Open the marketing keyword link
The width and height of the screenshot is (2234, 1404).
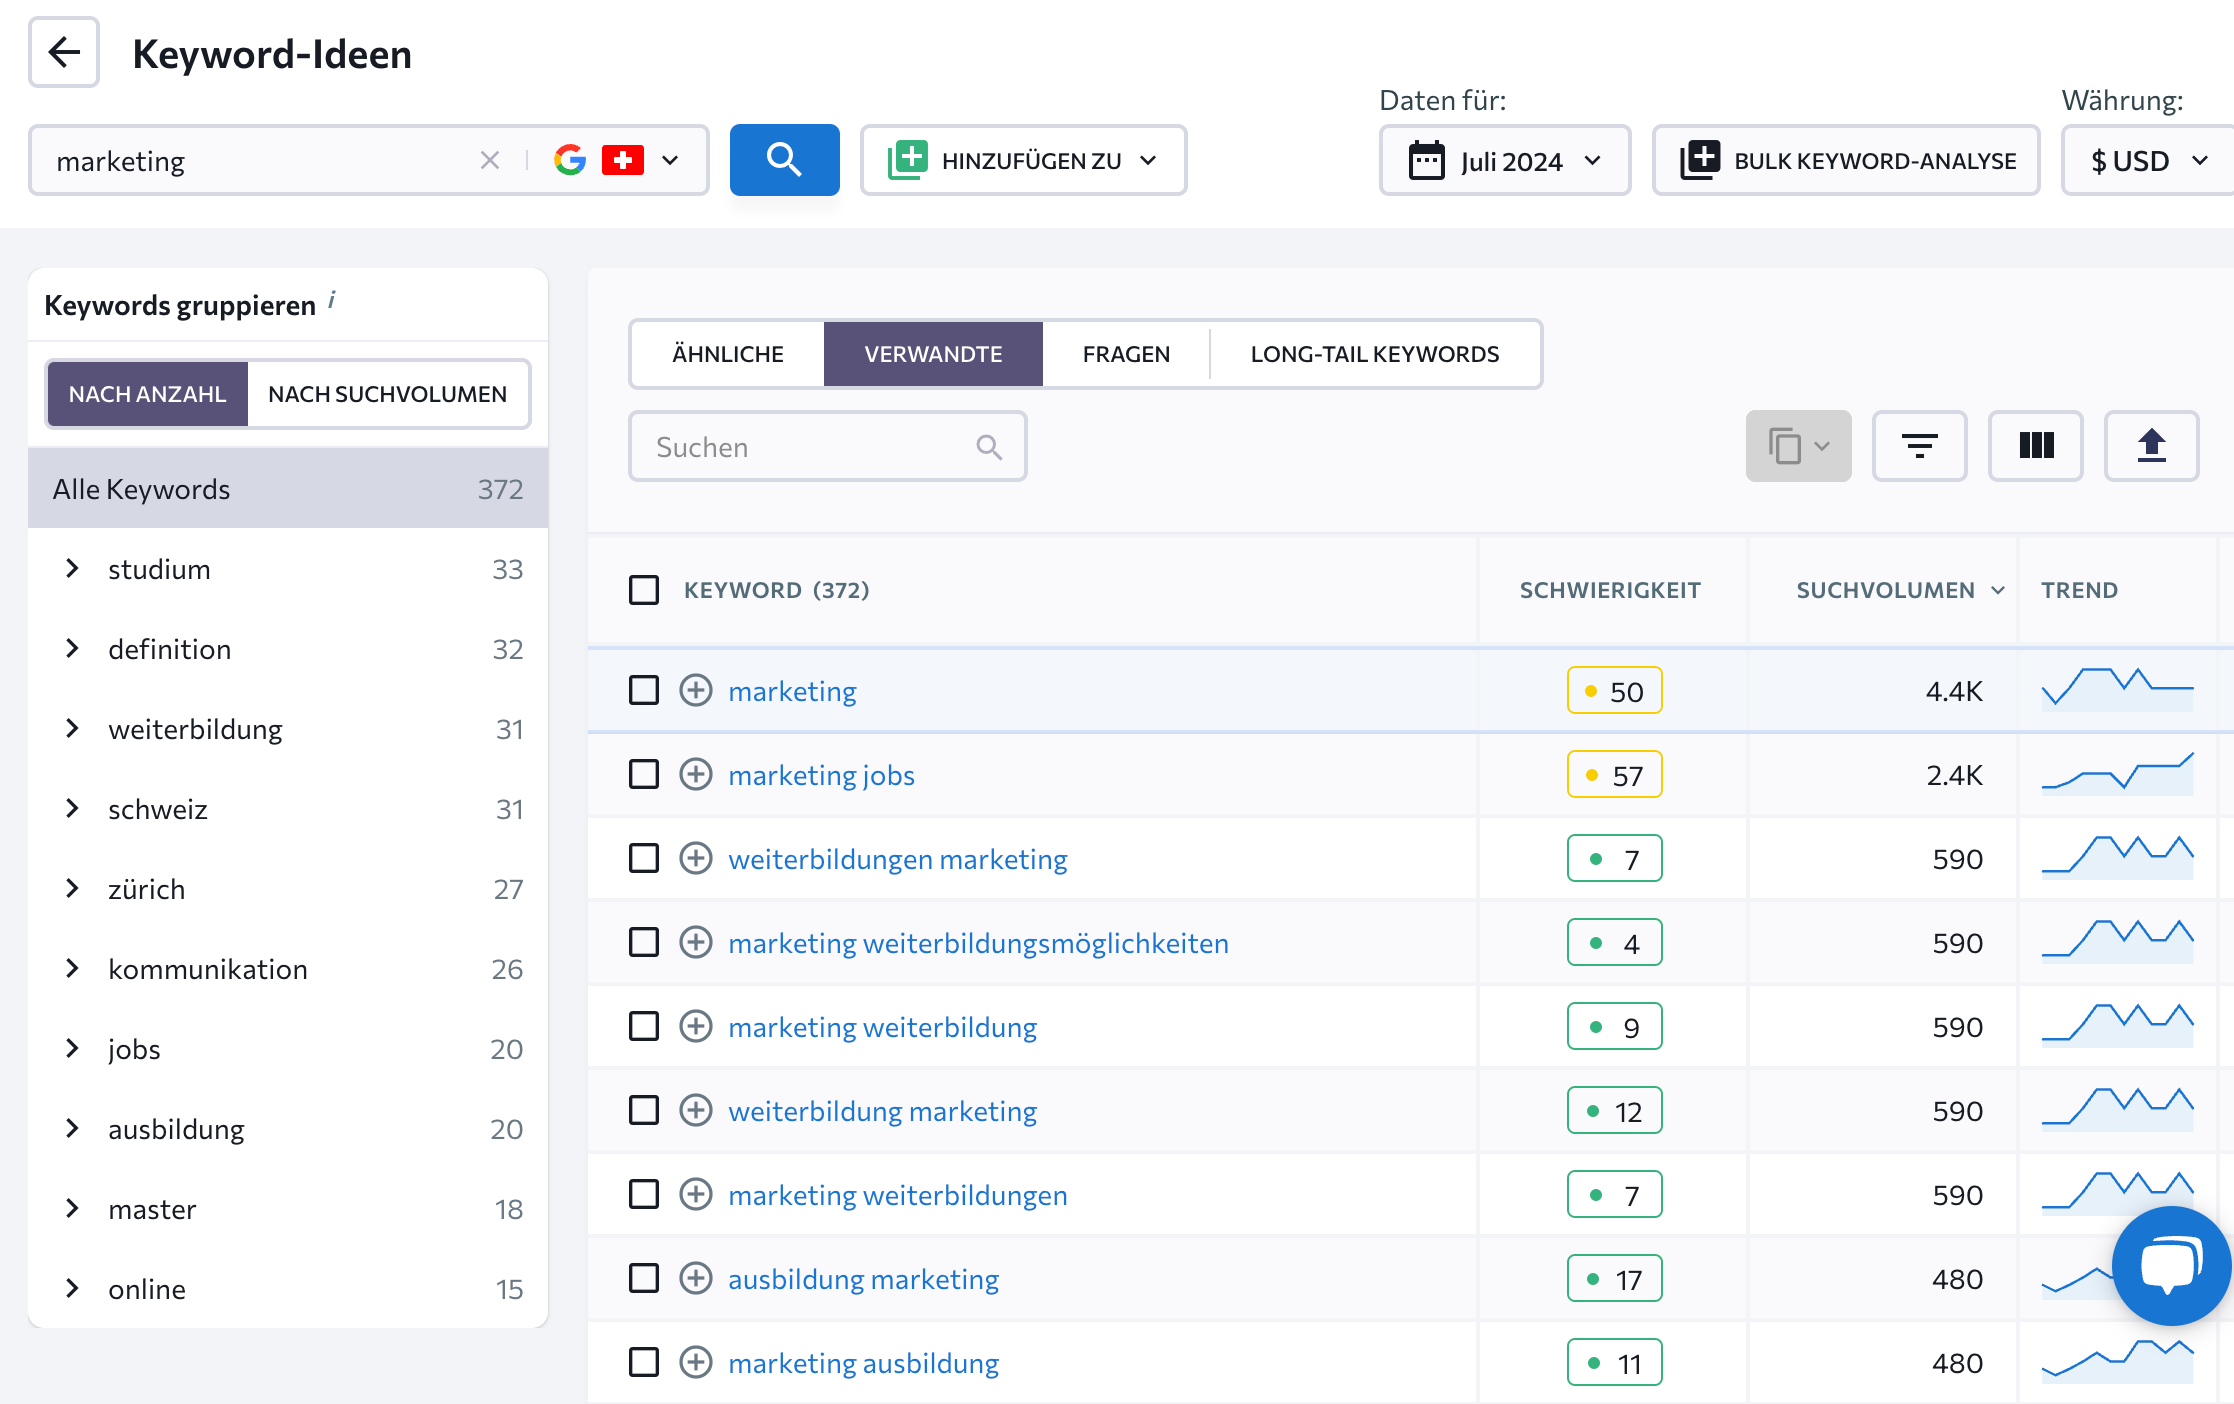792,691
